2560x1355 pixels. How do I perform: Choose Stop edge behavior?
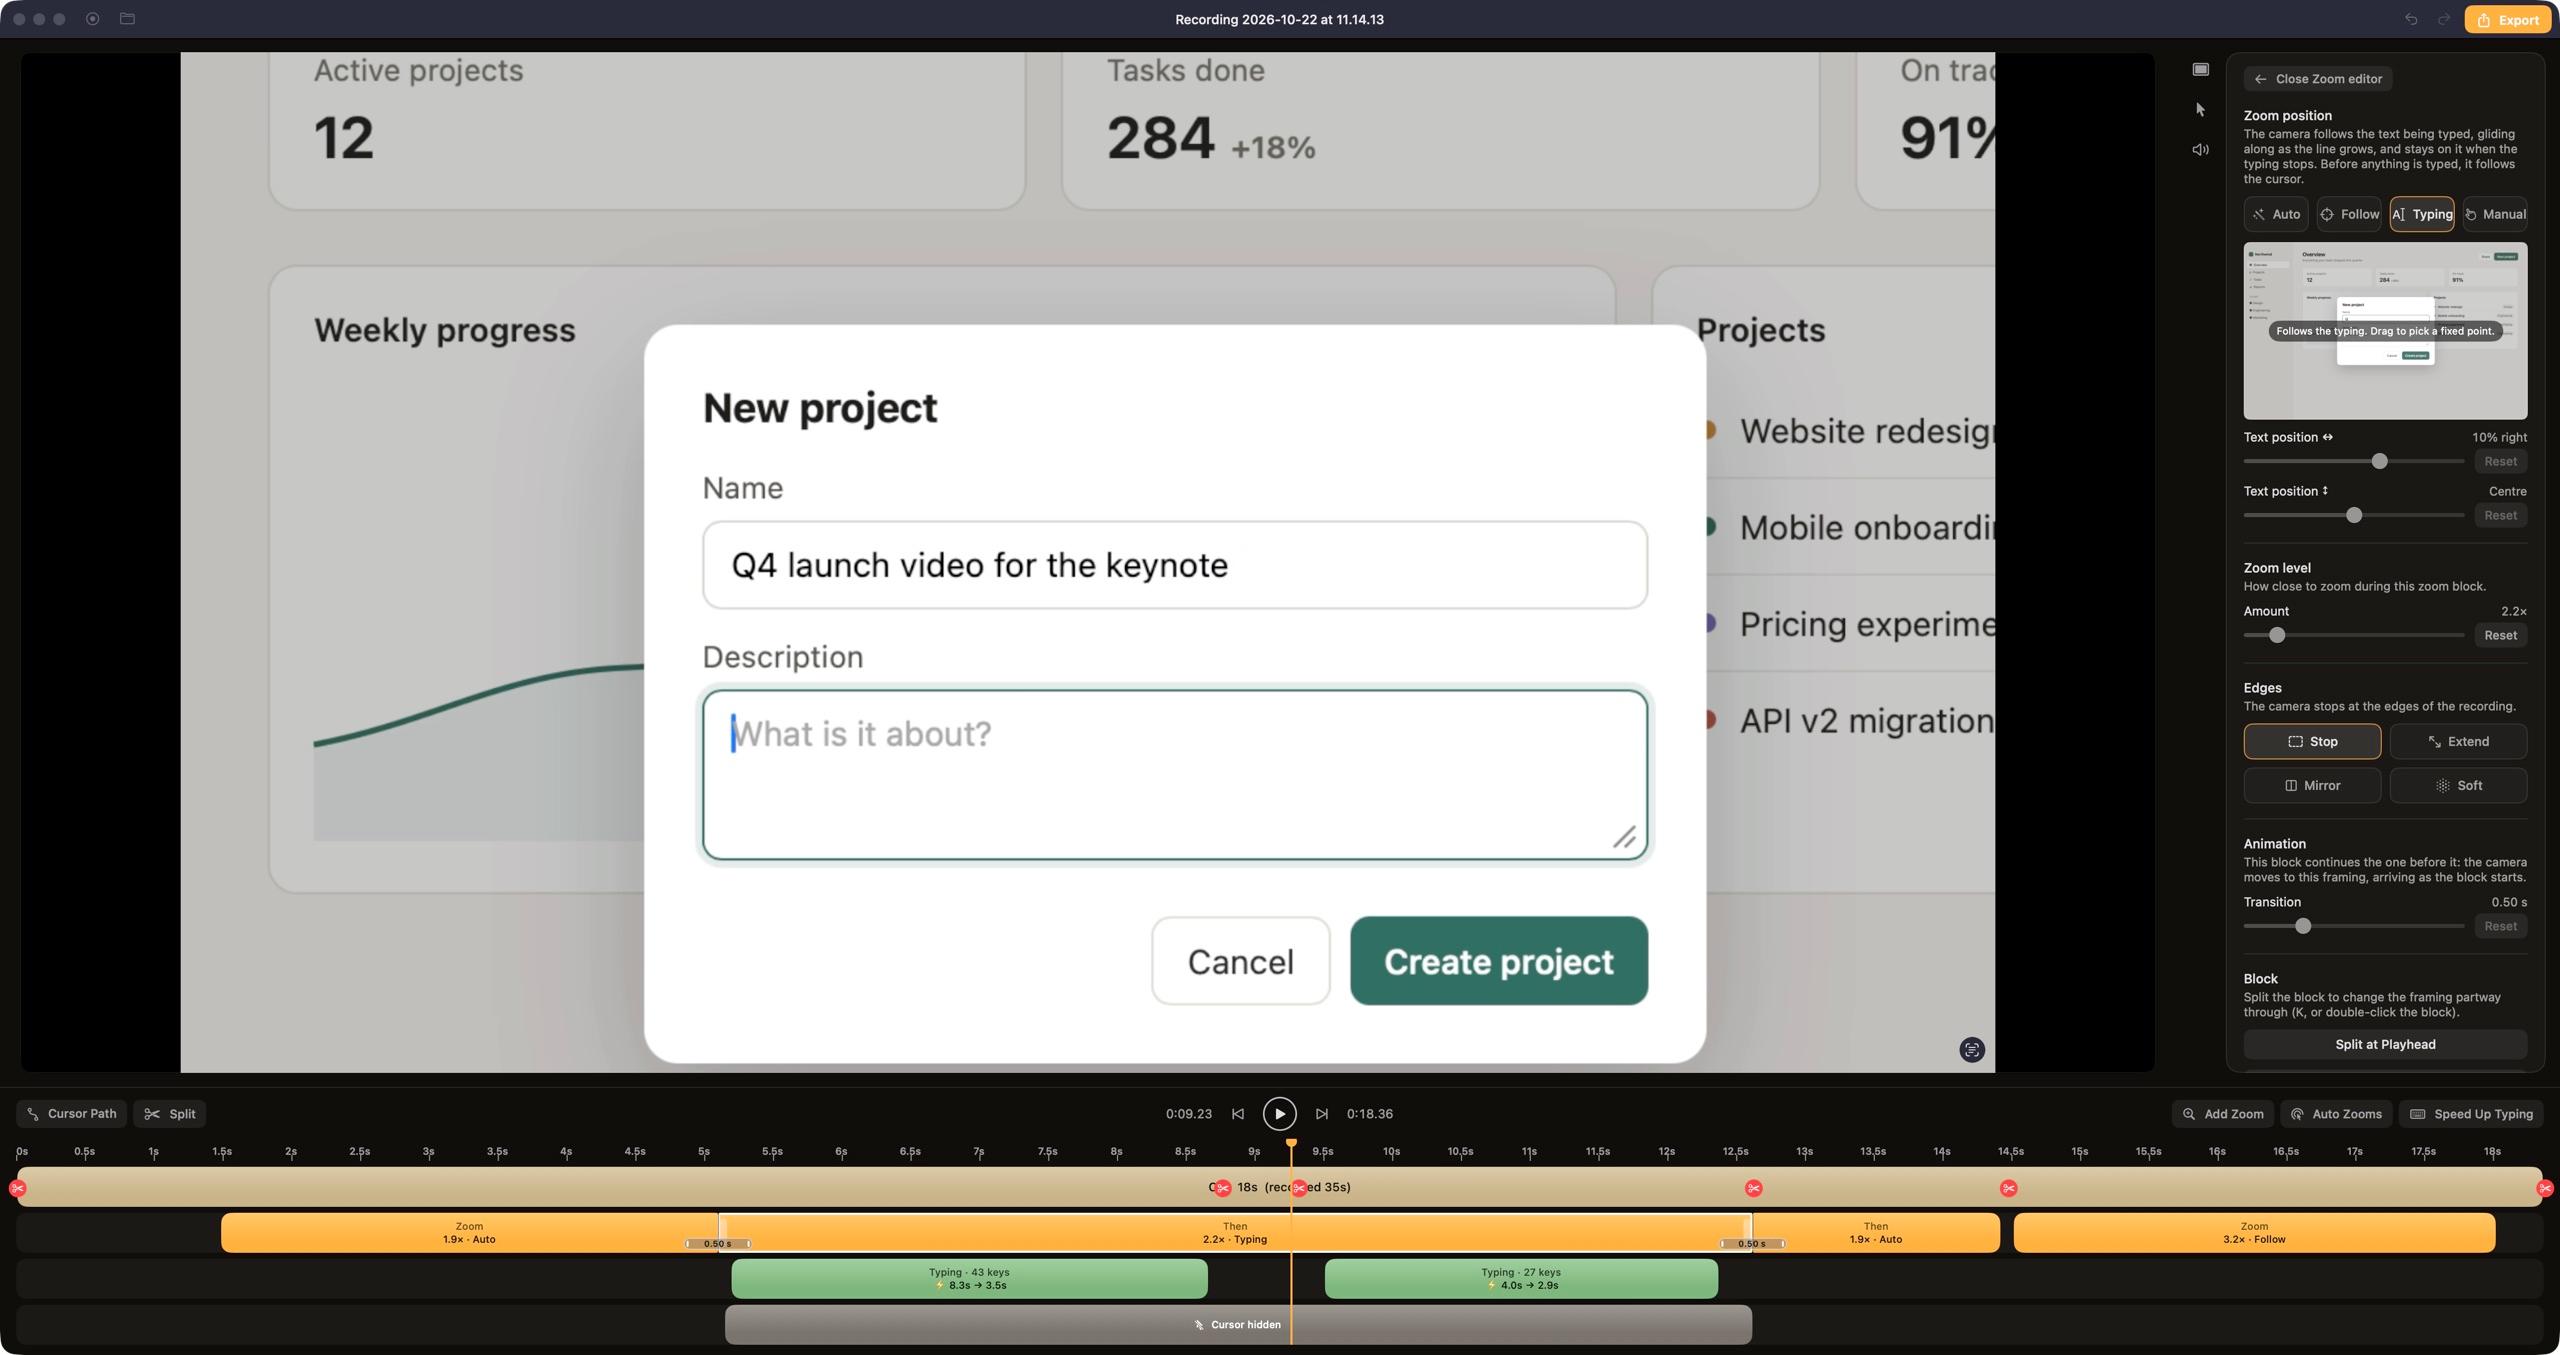[2312, 741]
